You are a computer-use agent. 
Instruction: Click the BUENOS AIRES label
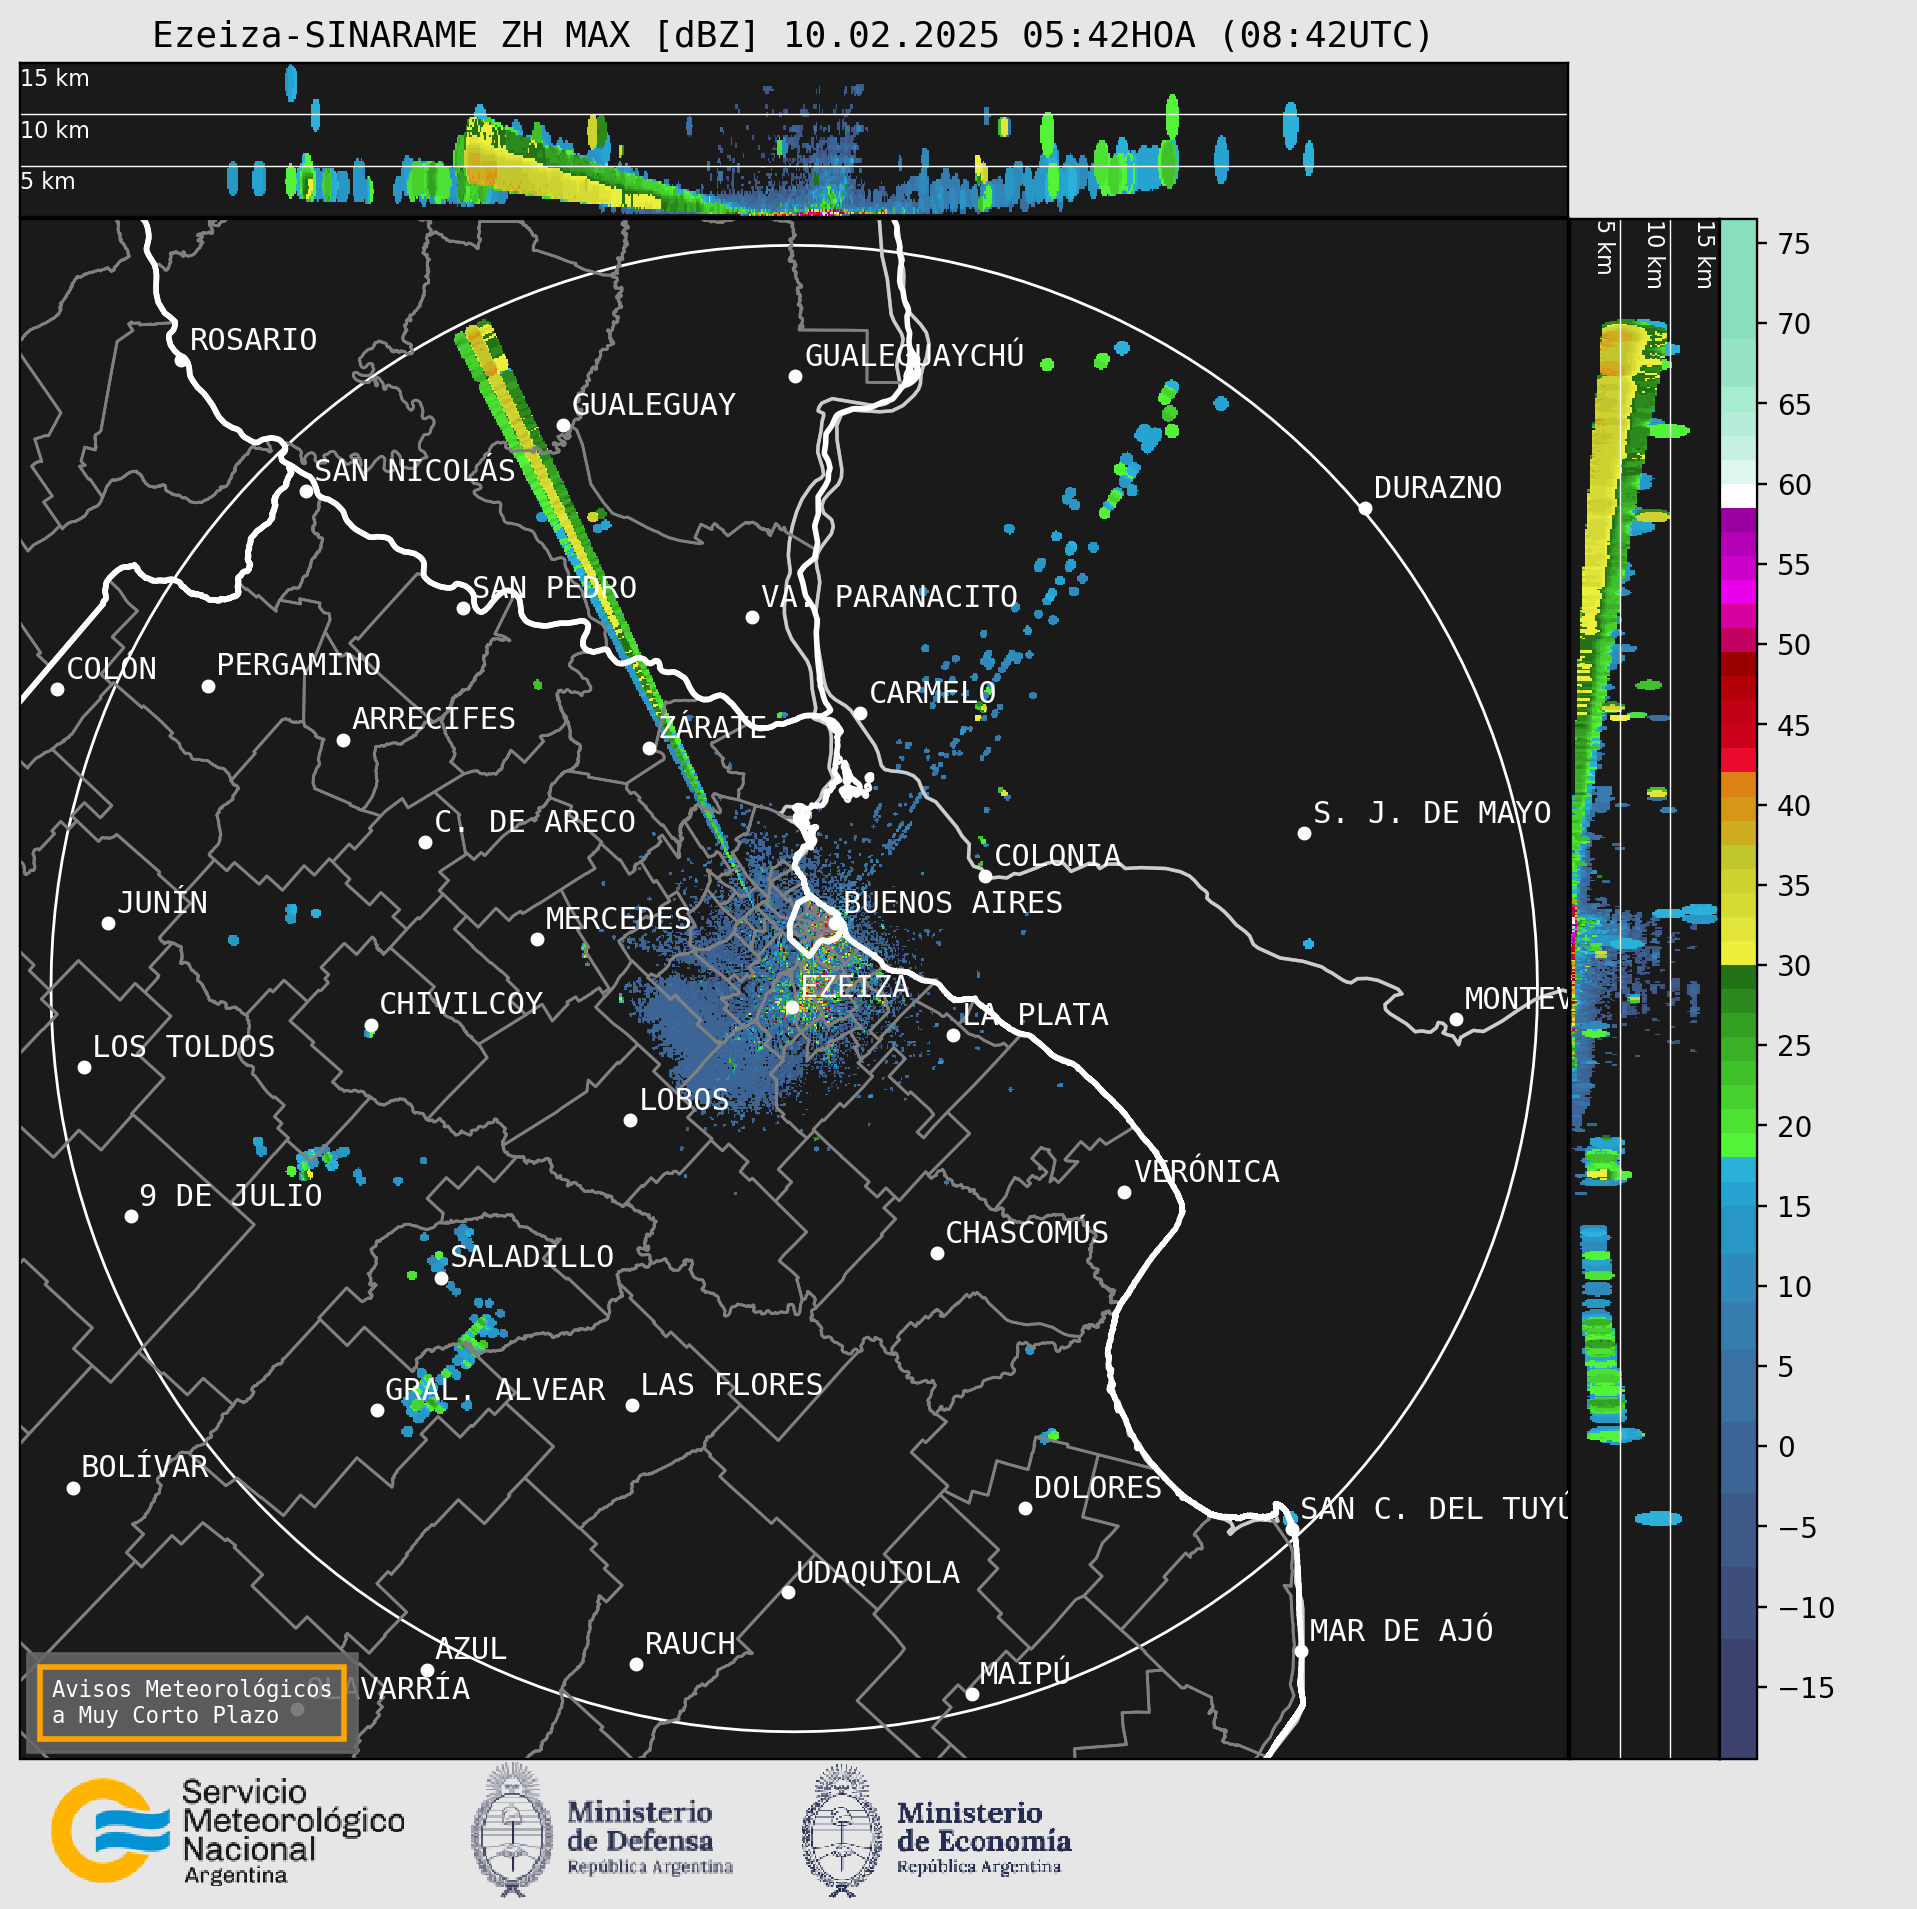(952, 903)
